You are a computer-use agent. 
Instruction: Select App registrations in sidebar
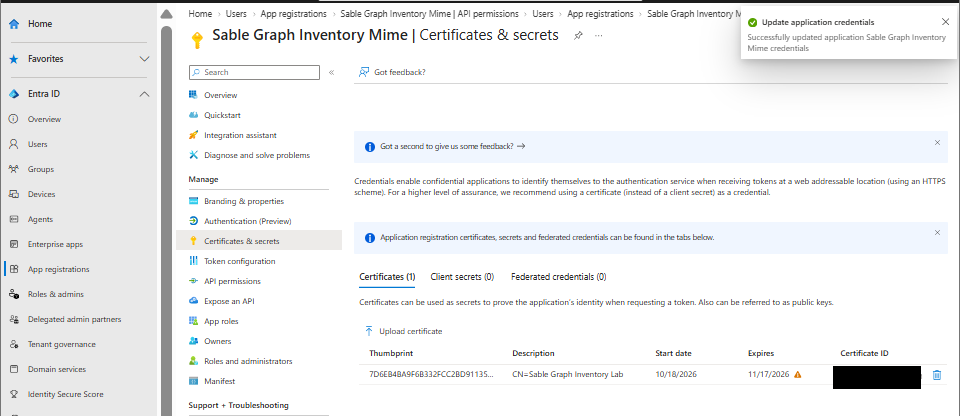coord(58,270)
